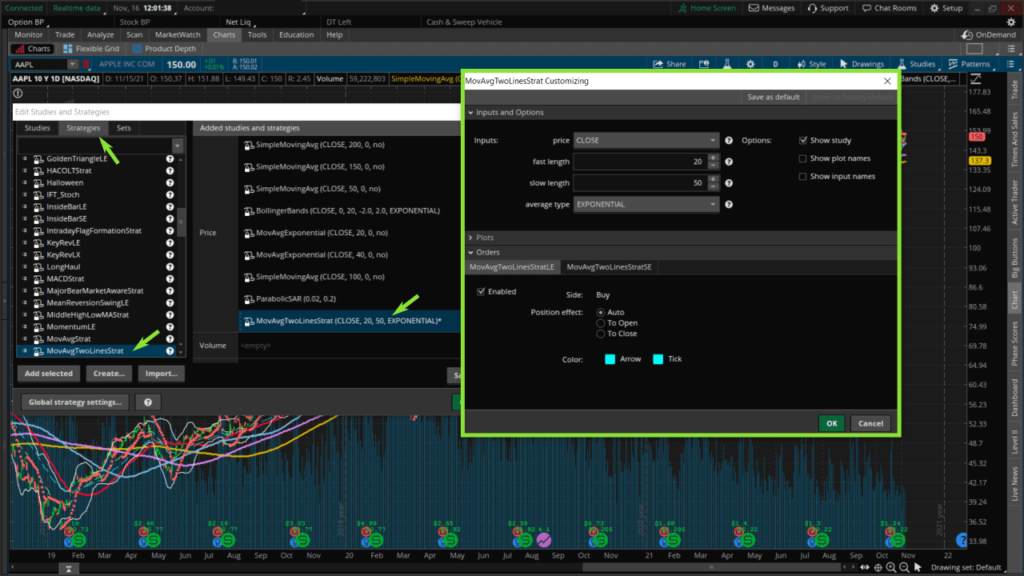1024x576 pixels.
Task: Open the Trade main tab
Action: [x=65, y=35]
